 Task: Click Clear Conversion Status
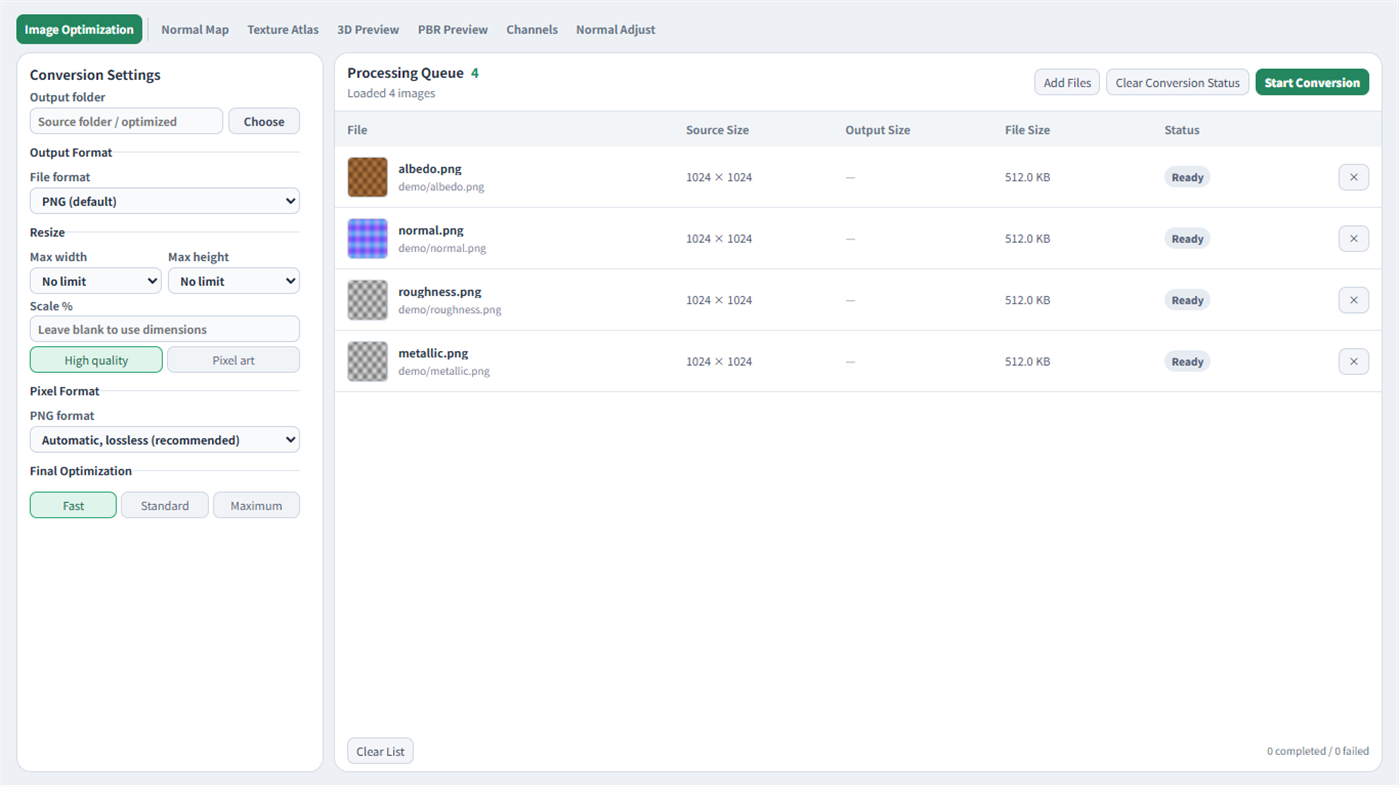1178,82
